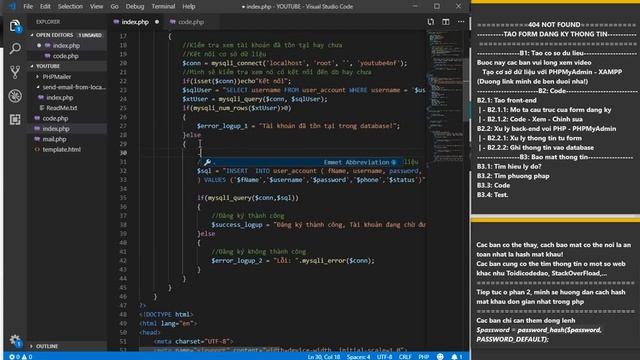
Task: Click 'B3.4: Test.' in the notes panel
Action: [493, 195]
